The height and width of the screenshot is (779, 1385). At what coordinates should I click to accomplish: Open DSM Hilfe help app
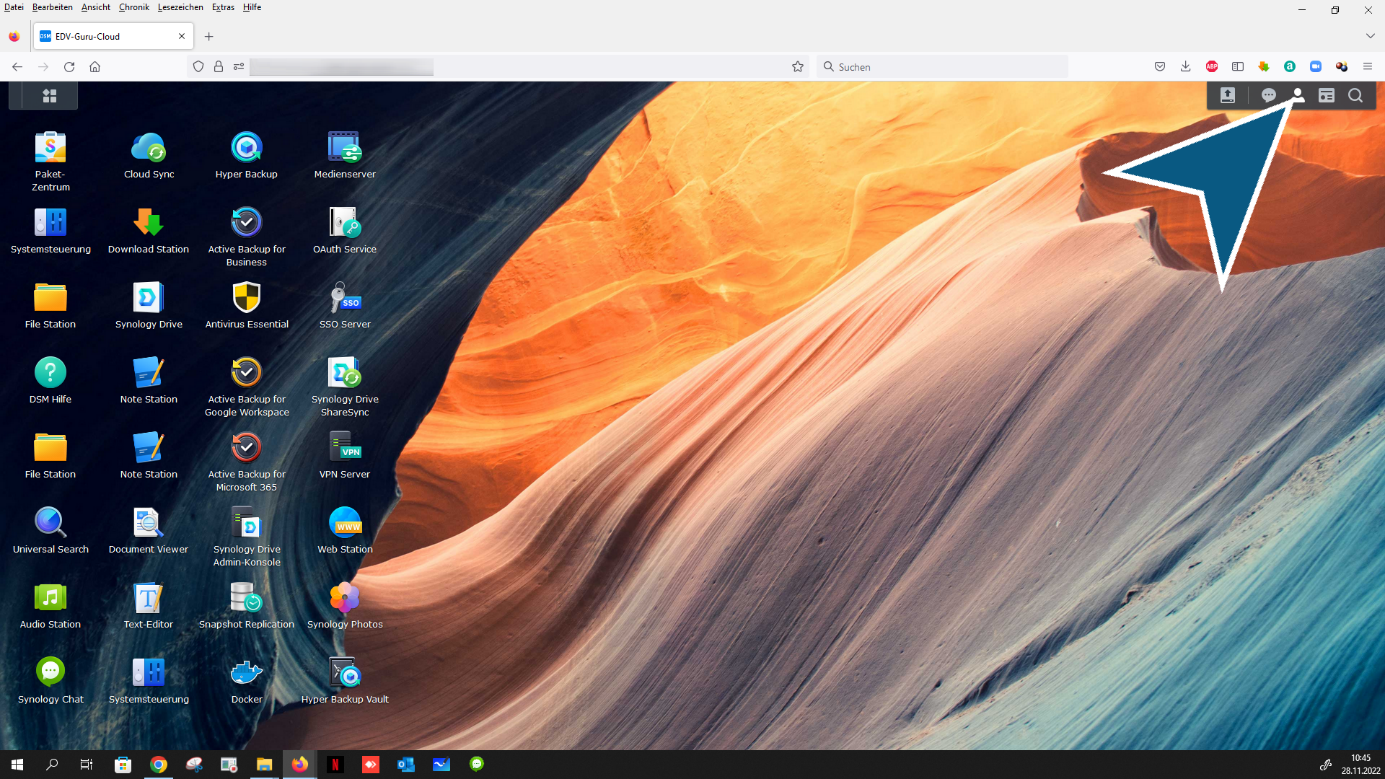50,373
